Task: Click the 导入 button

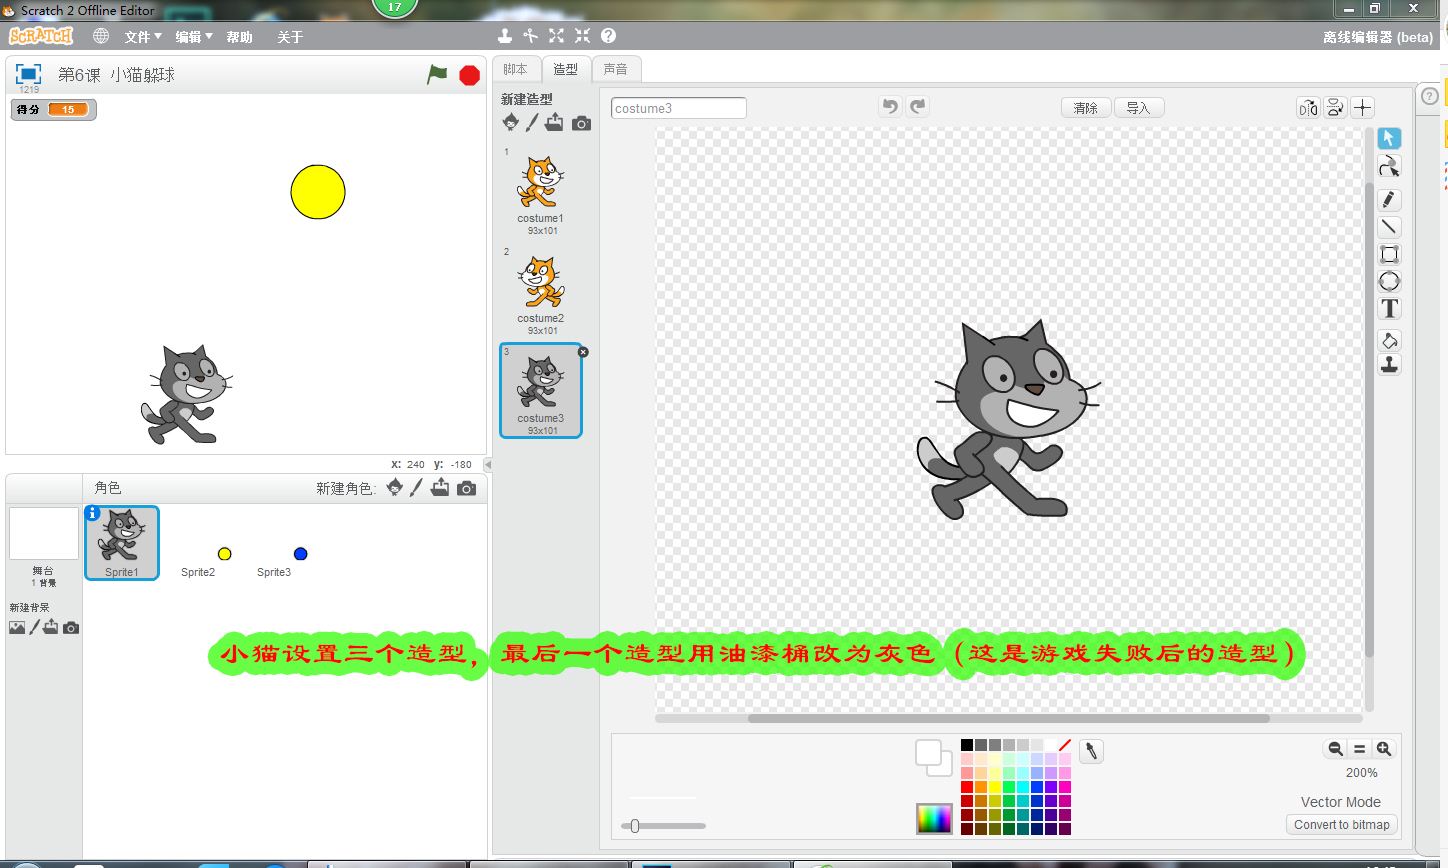Action: (1138, 108)
